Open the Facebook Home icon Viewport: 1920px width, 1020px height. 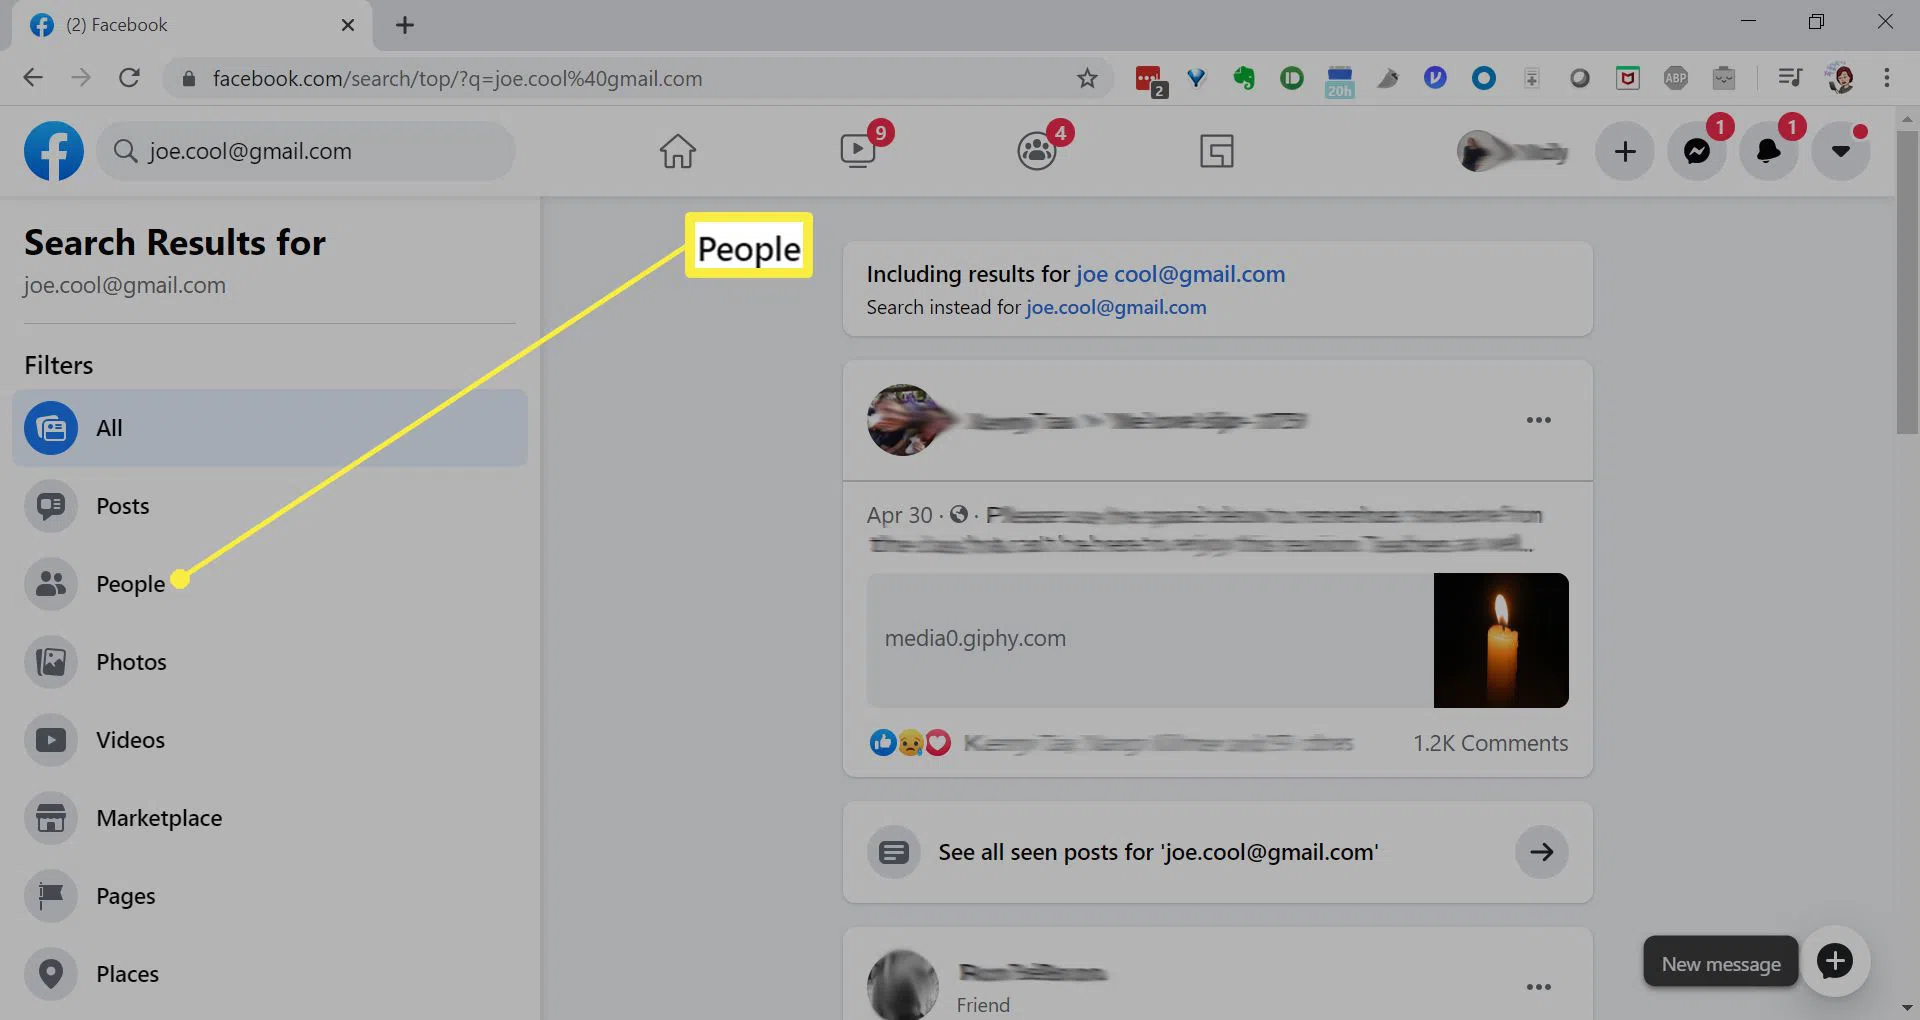[677, 152]
